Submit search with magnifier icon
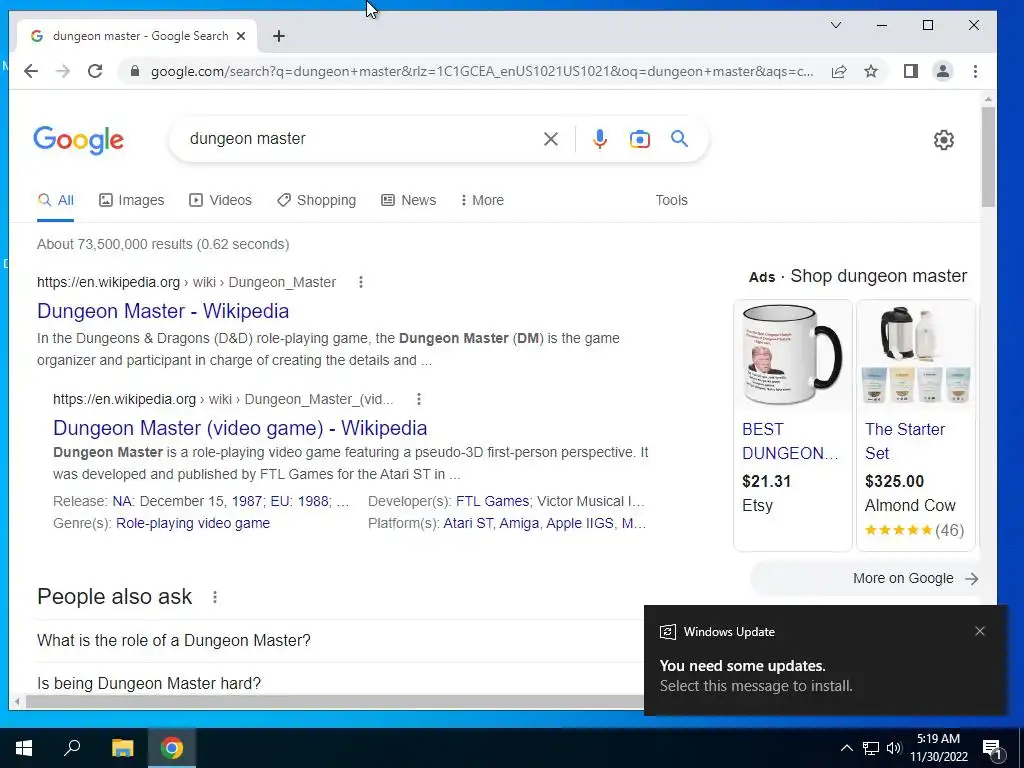1024x768 pixels. pos(679,138)
